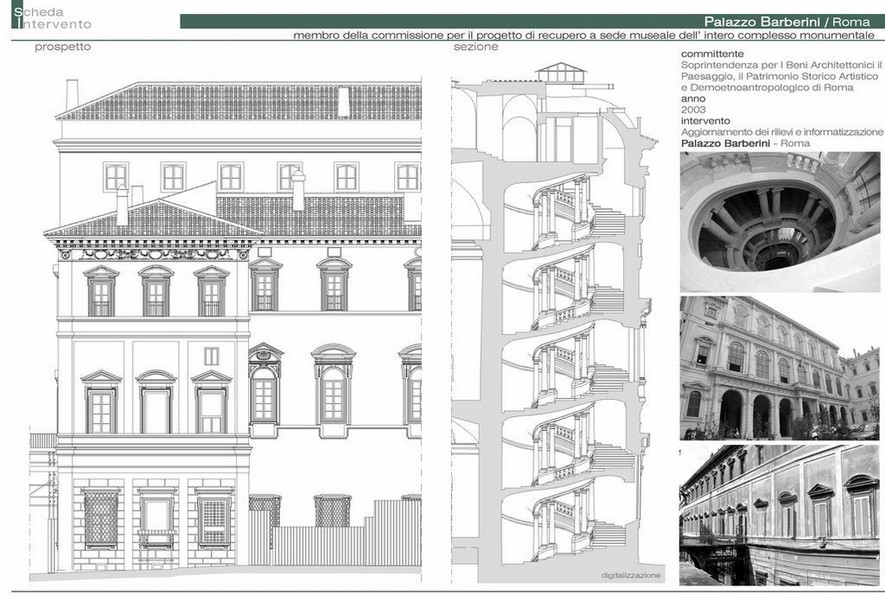Screen dimensions: 885x600
Task: Click the 'committente' heading
Action: pos(712,54)
